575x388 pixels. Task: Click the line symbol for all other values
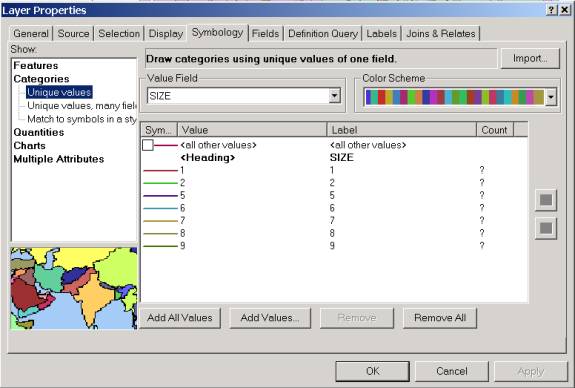(x=166, y=146)
